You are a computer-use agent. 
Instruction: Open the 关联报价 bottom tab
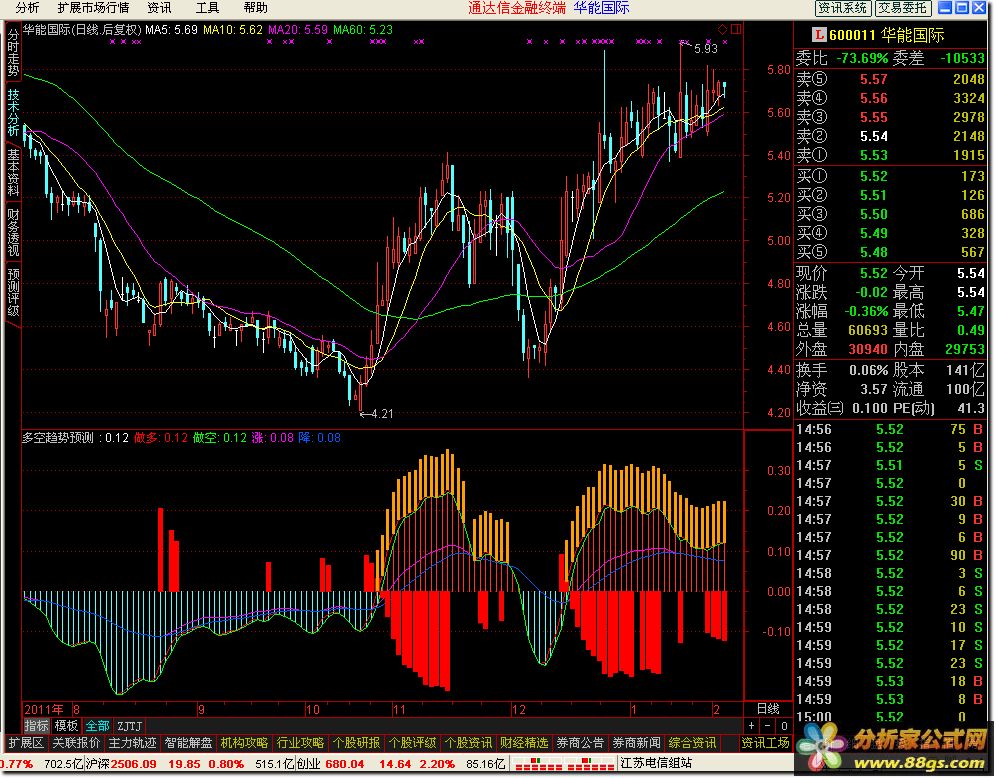[76, 742]
